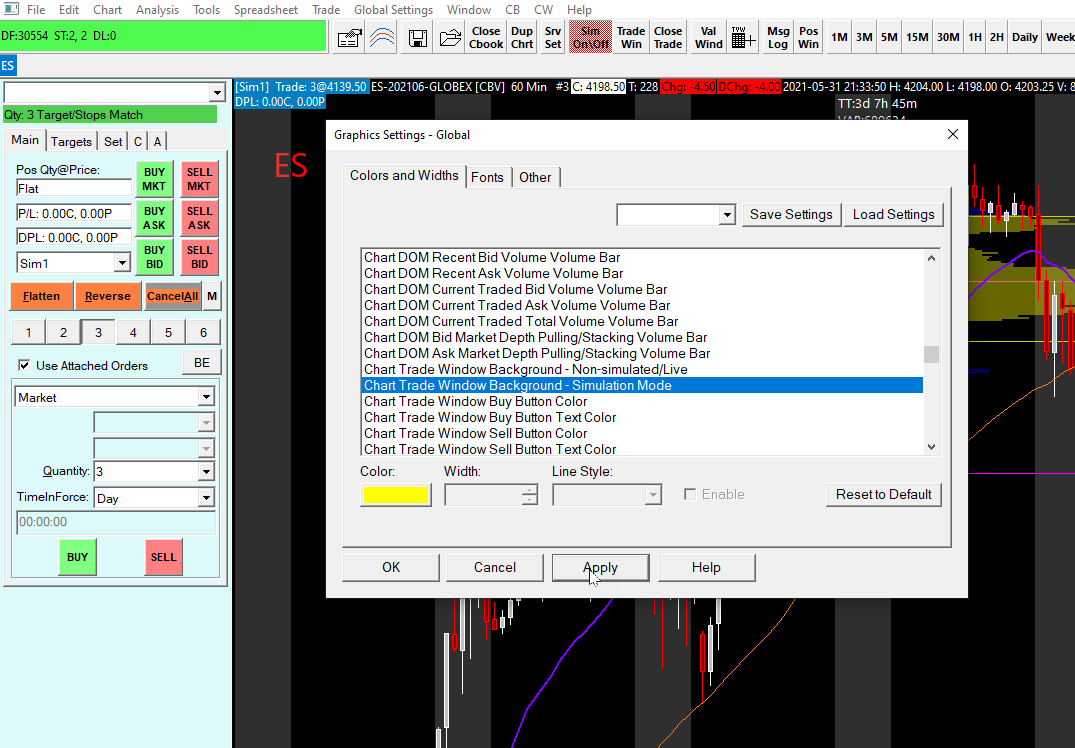Click the yellow Color swatch
1075x748 pixels.
tap(396, 495)
